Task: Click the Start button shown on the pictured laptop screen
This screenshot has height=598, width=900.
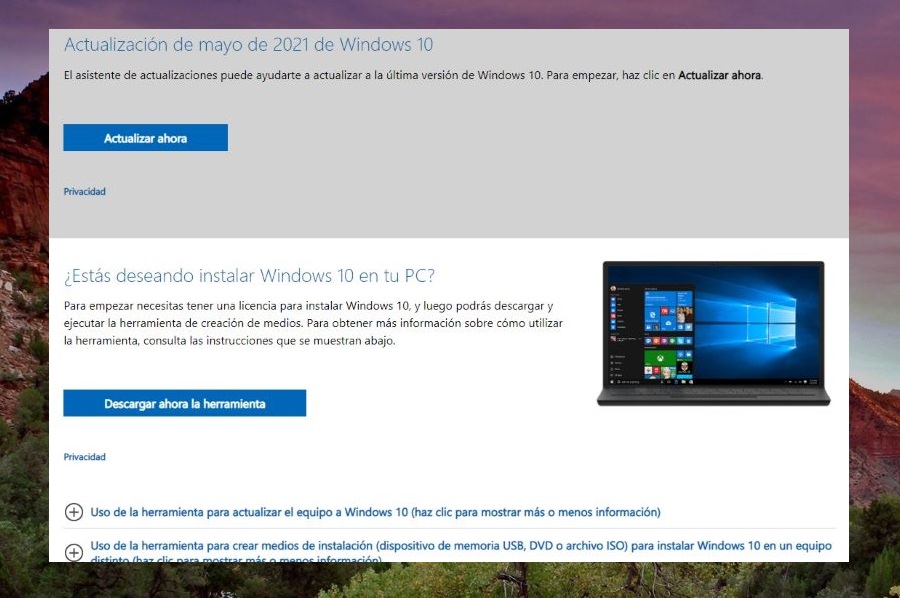Action: pyautogui.click(x=612, y=382)
